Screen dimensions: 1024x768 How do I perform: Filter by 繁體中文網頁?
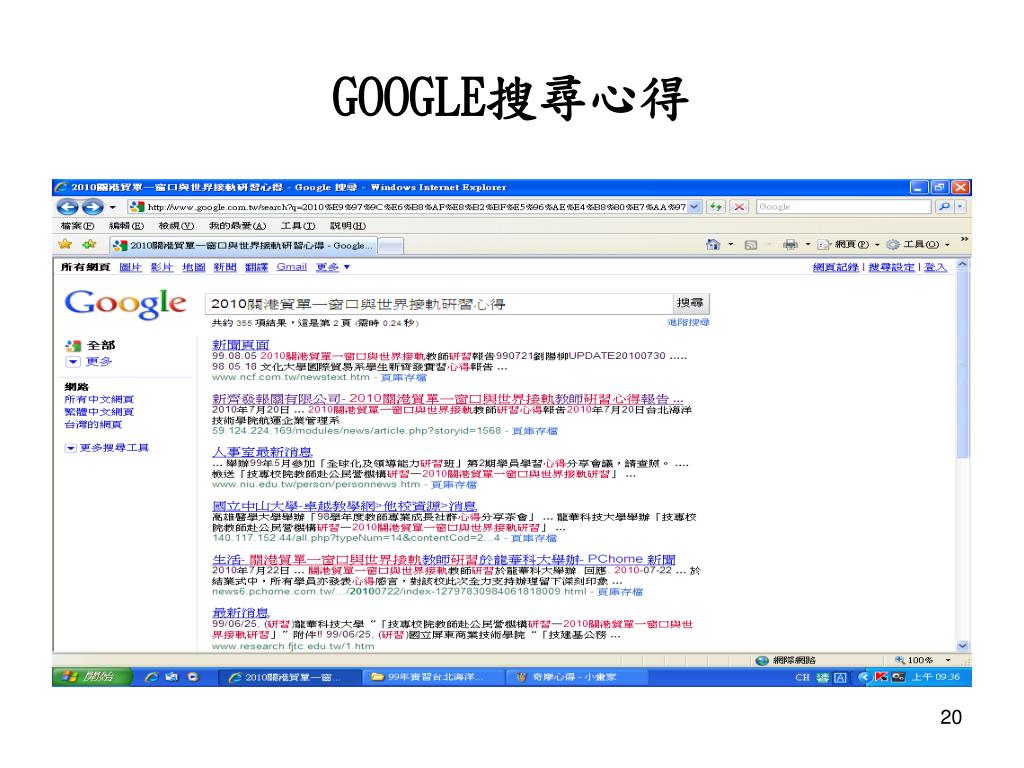99,412
